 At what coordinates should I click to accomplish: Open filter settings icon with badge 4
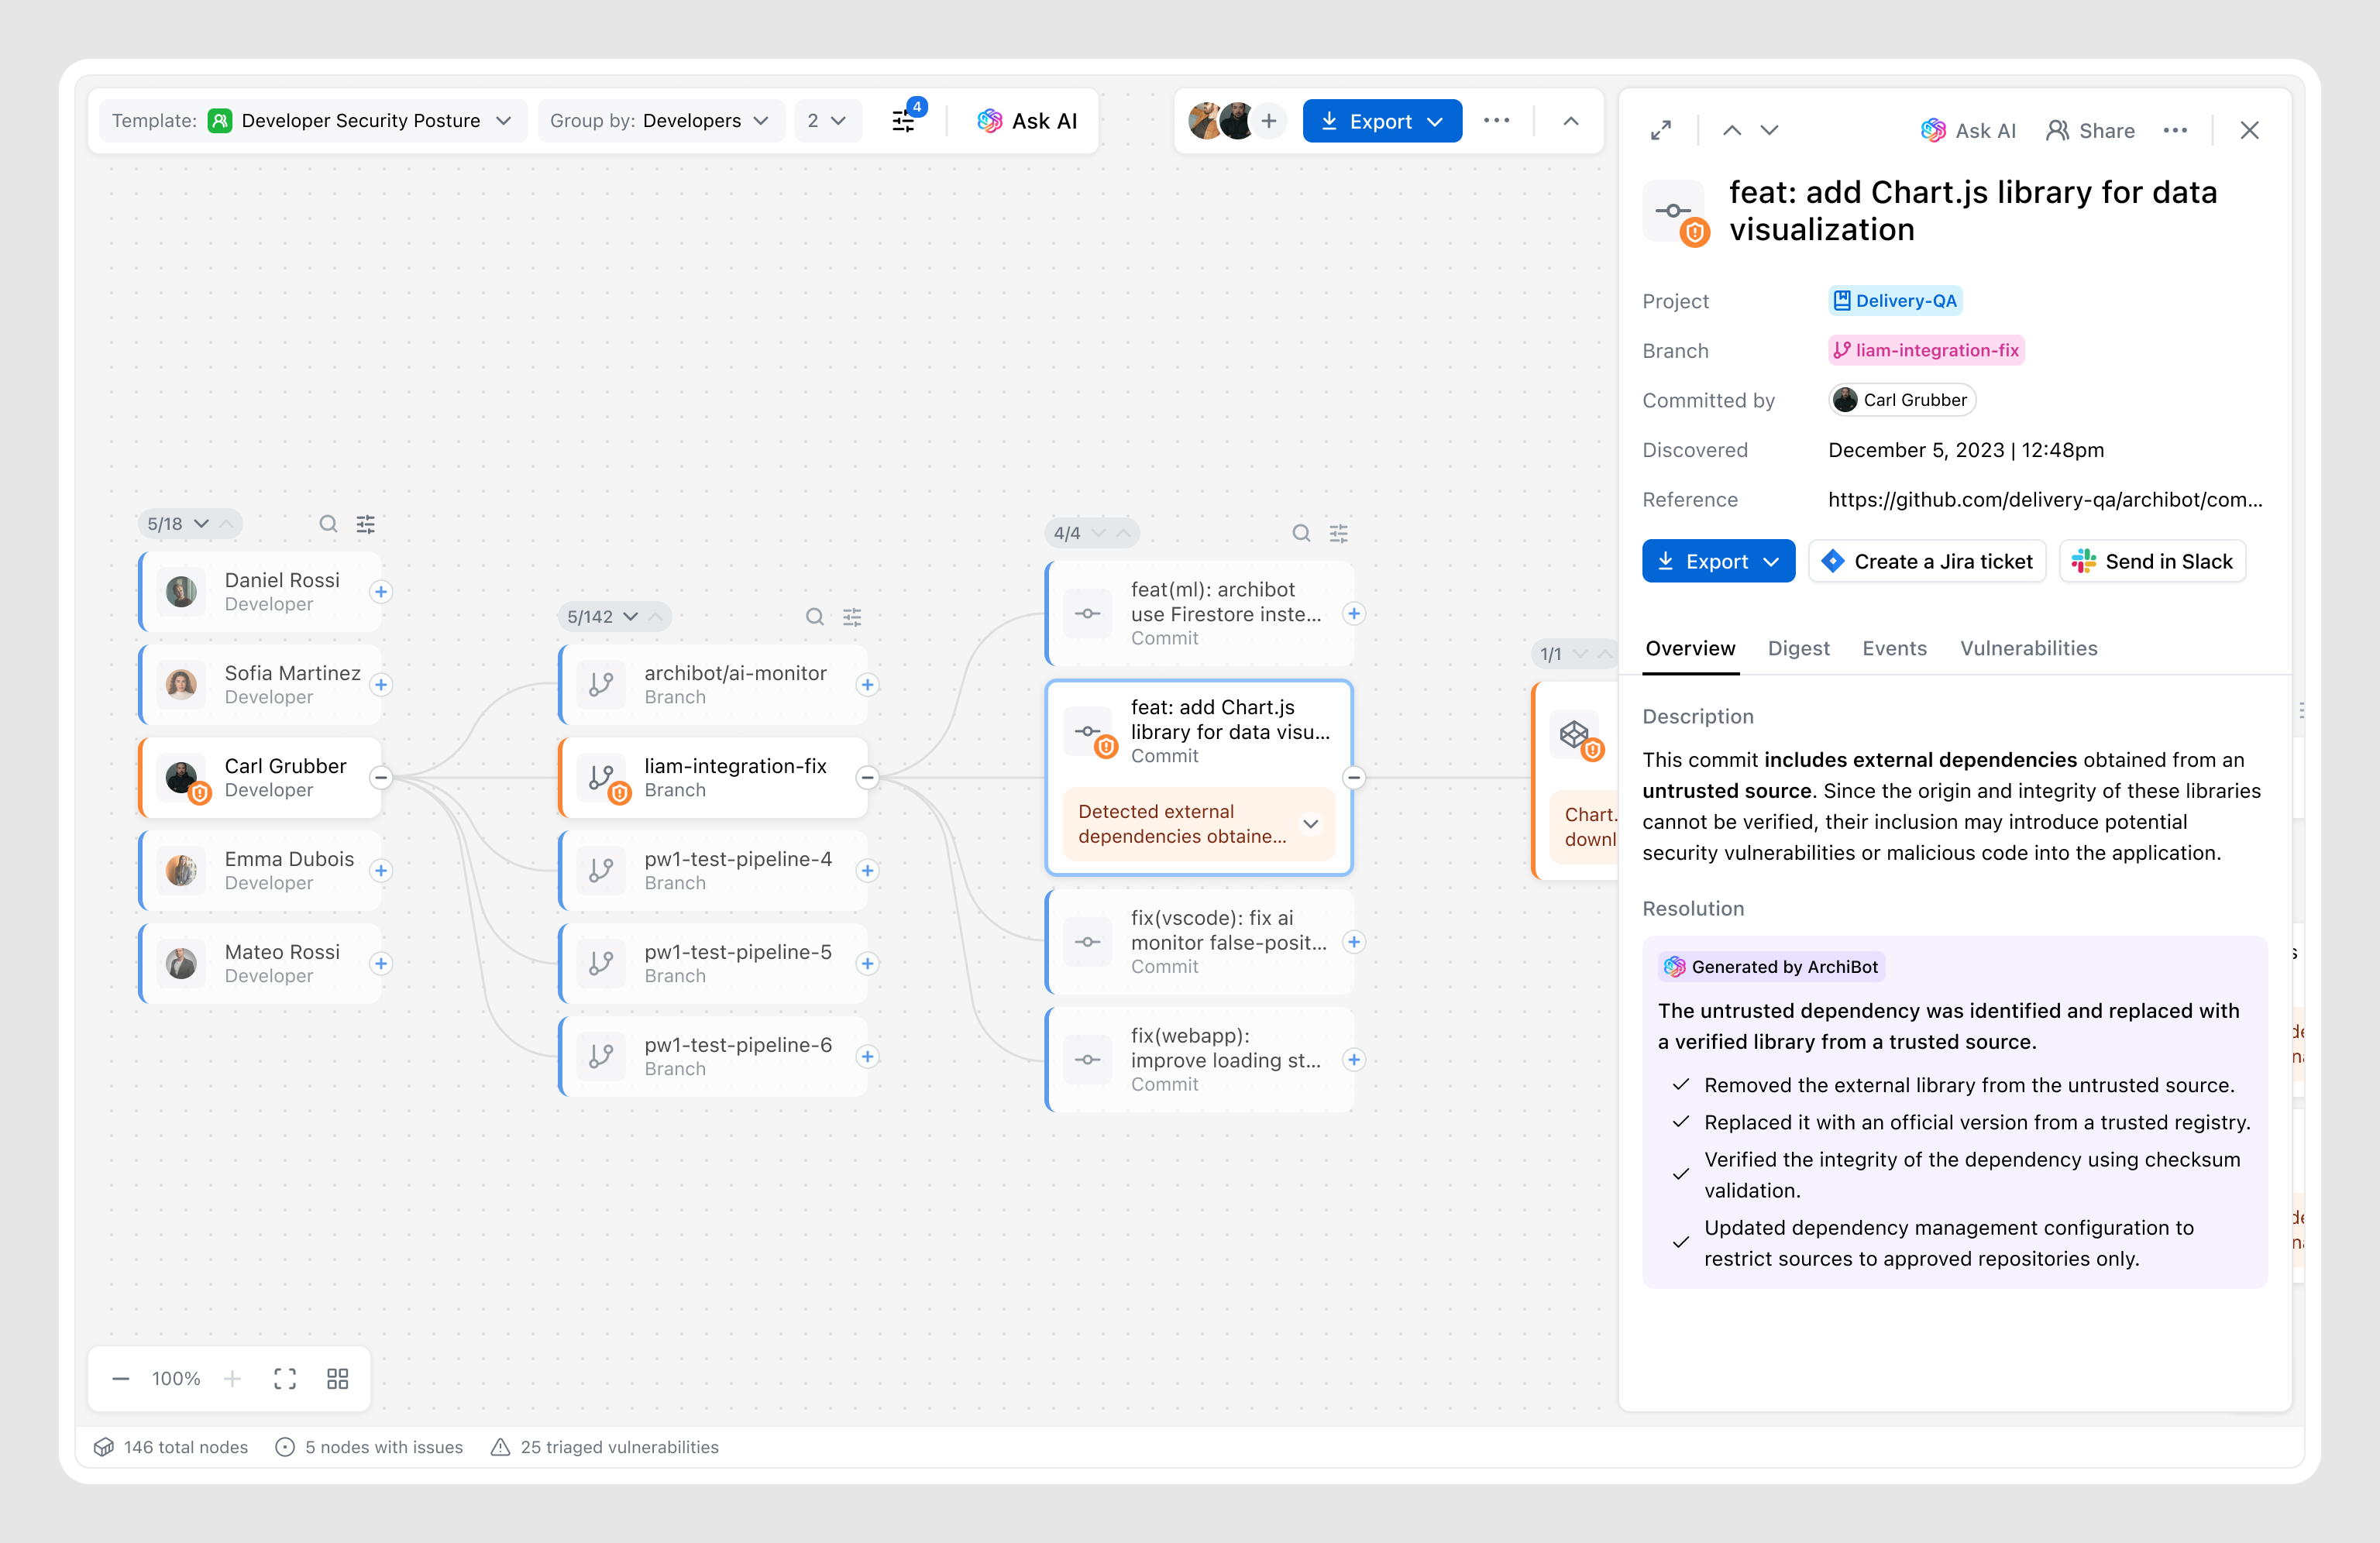pos(905,121)
